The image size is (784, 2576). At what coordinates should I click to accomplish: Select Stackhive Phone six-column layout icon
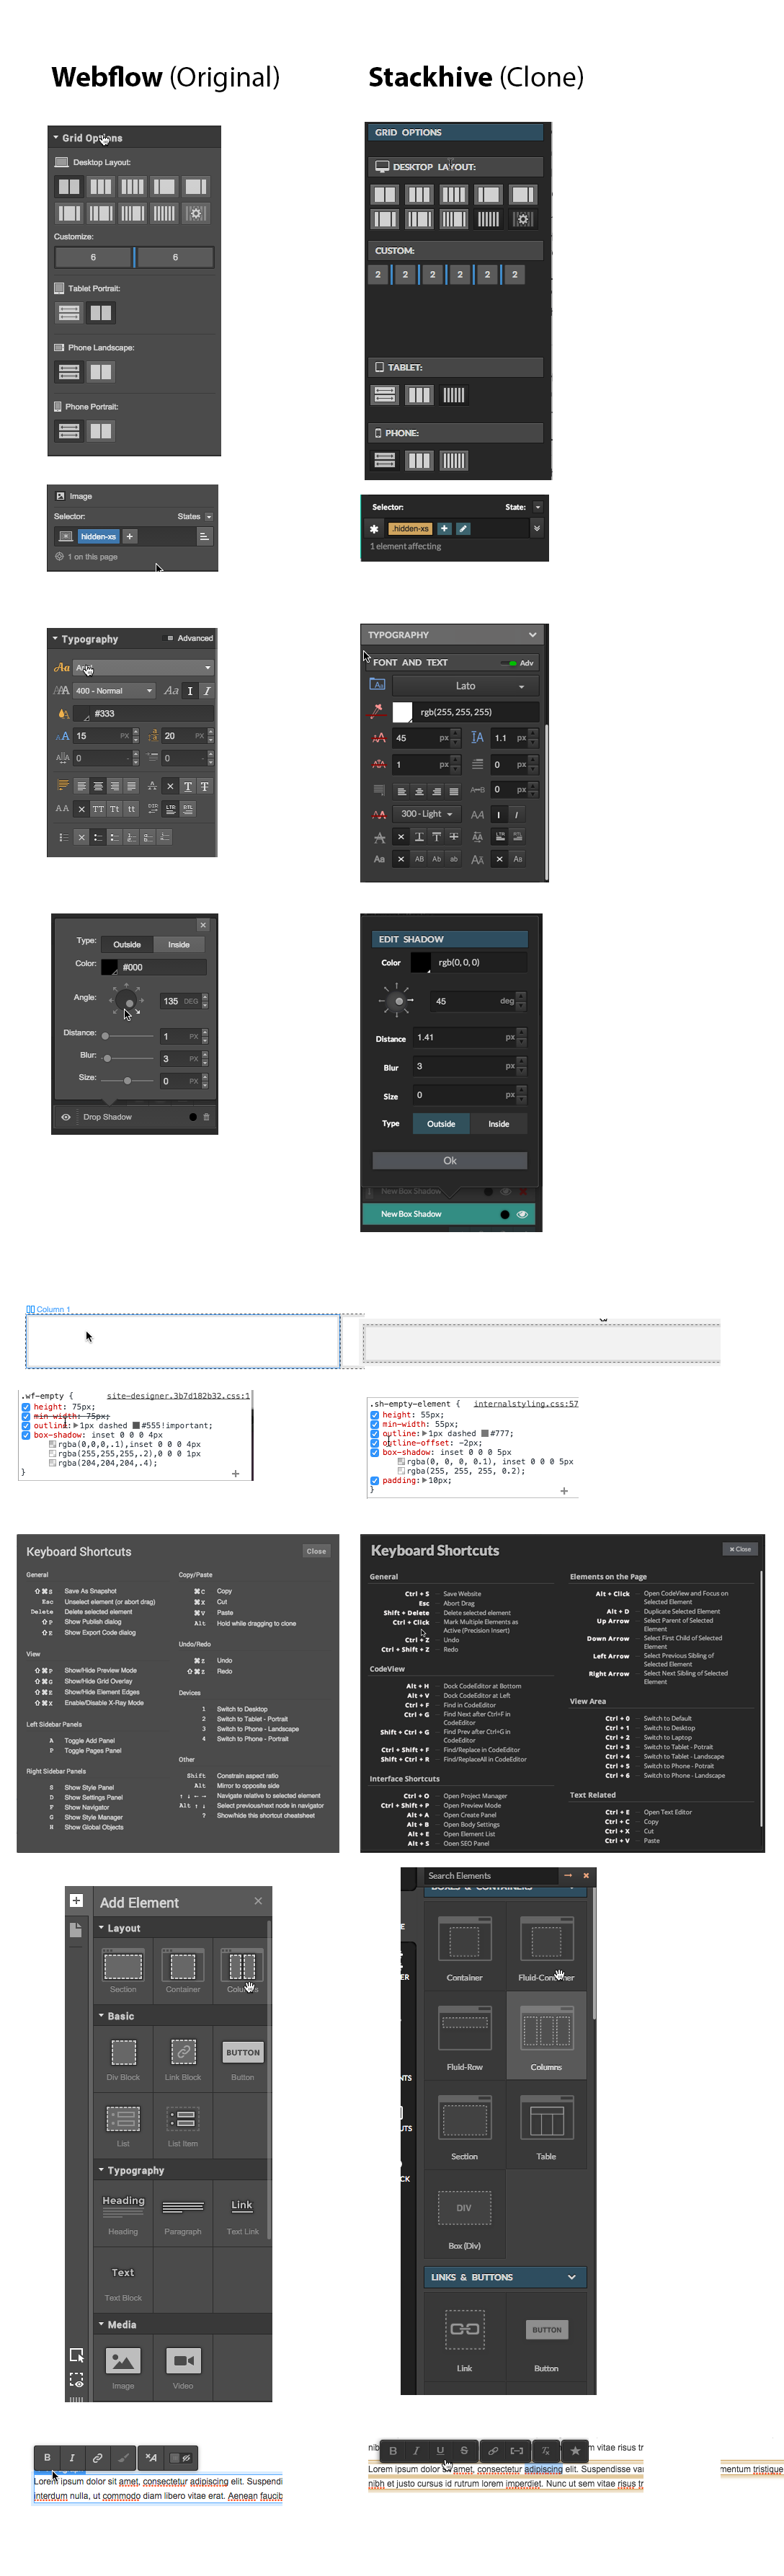coord(453,460)
